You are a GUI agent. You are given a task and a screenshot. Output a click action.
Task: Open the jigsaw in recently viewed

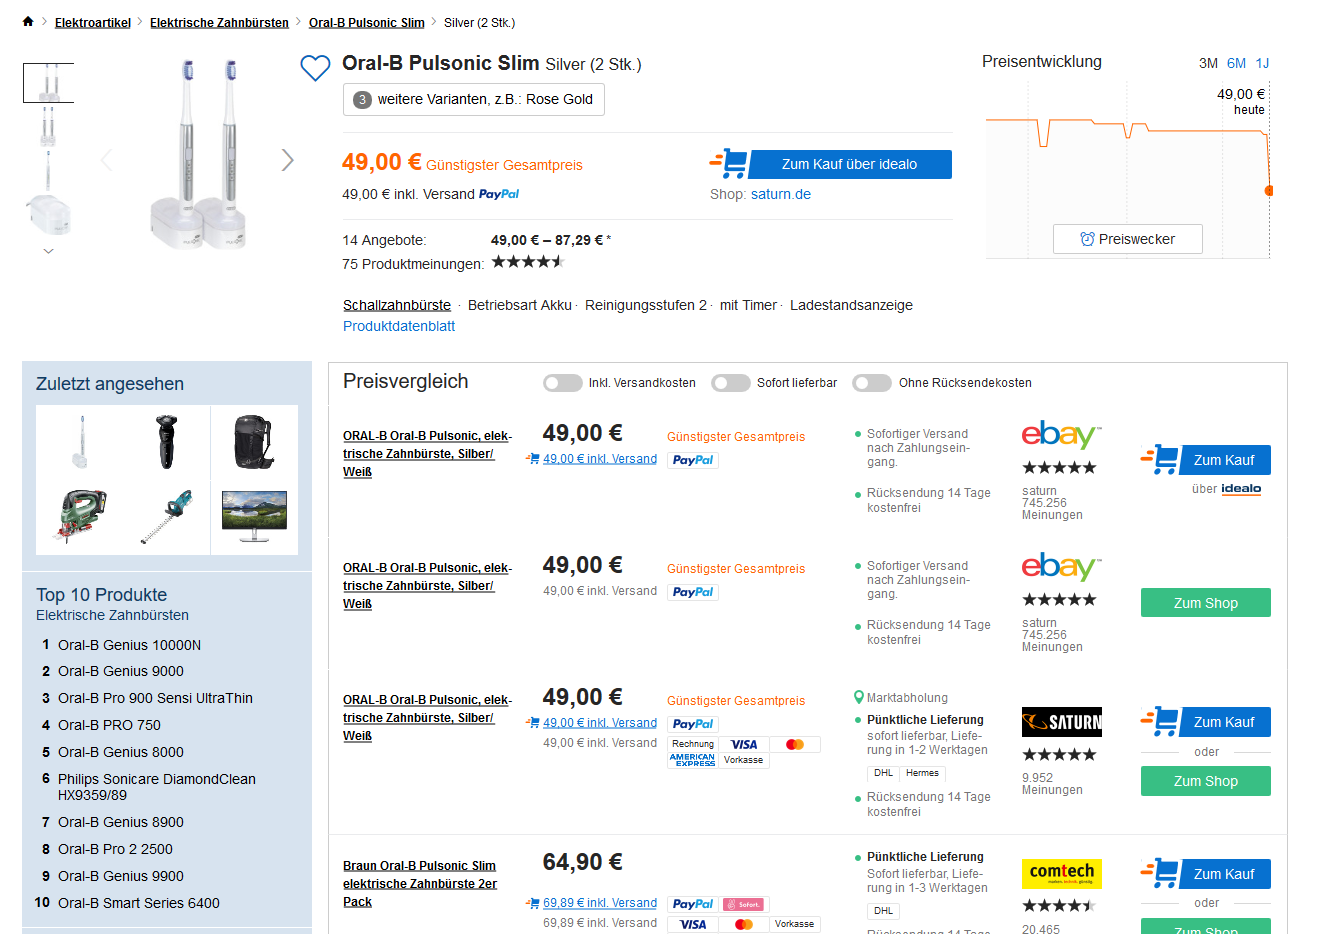[80, 516]
